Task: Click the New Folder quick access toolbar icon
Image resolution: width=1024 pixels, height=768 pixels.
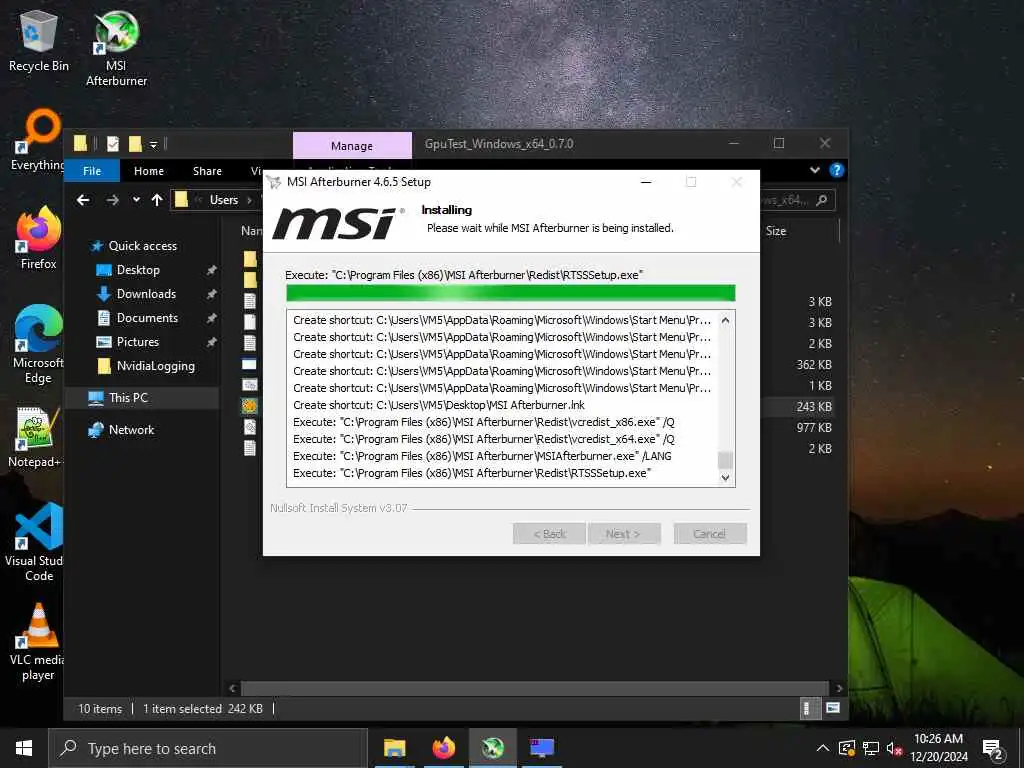Action: coord(135,144)
